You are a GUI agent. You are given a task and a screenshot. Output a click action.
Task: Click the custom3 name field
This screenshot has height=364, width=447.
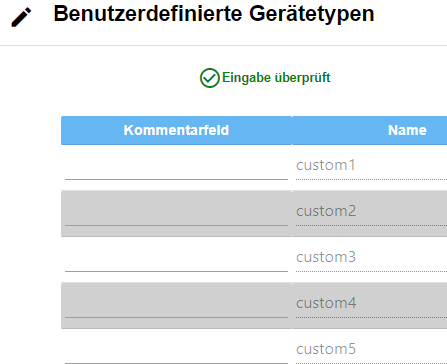(x=371, y=258)
